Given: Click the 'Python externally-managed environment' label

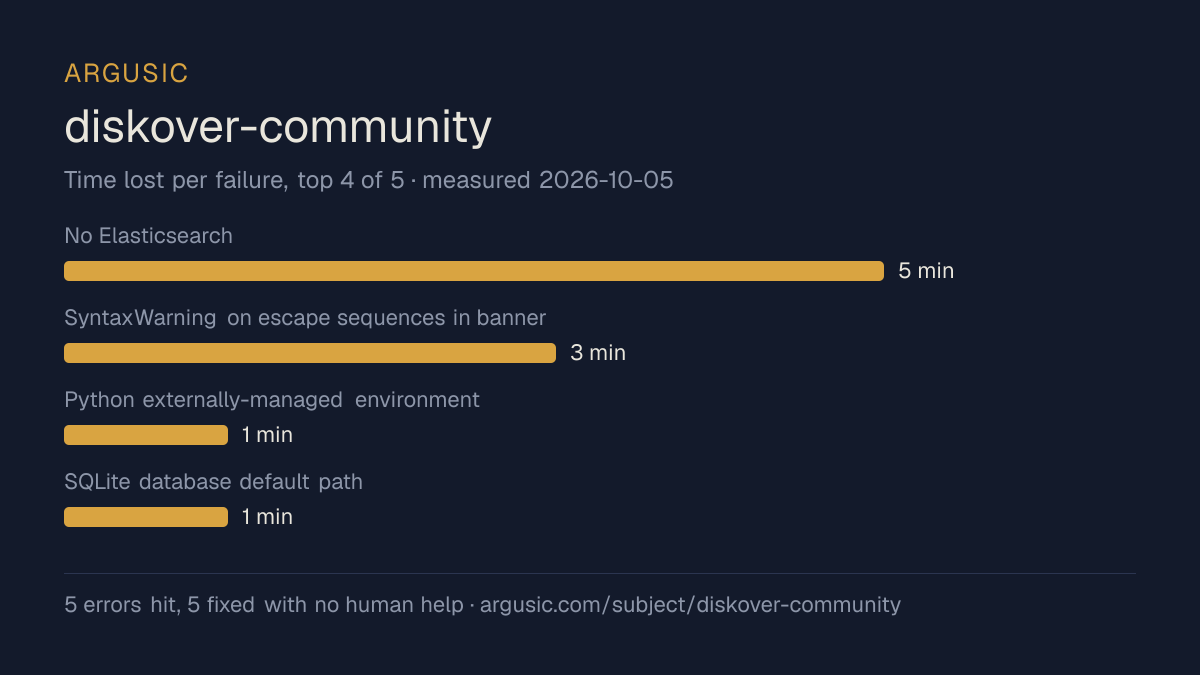Looking at the screenshot, I should click(x=272, y=400).
